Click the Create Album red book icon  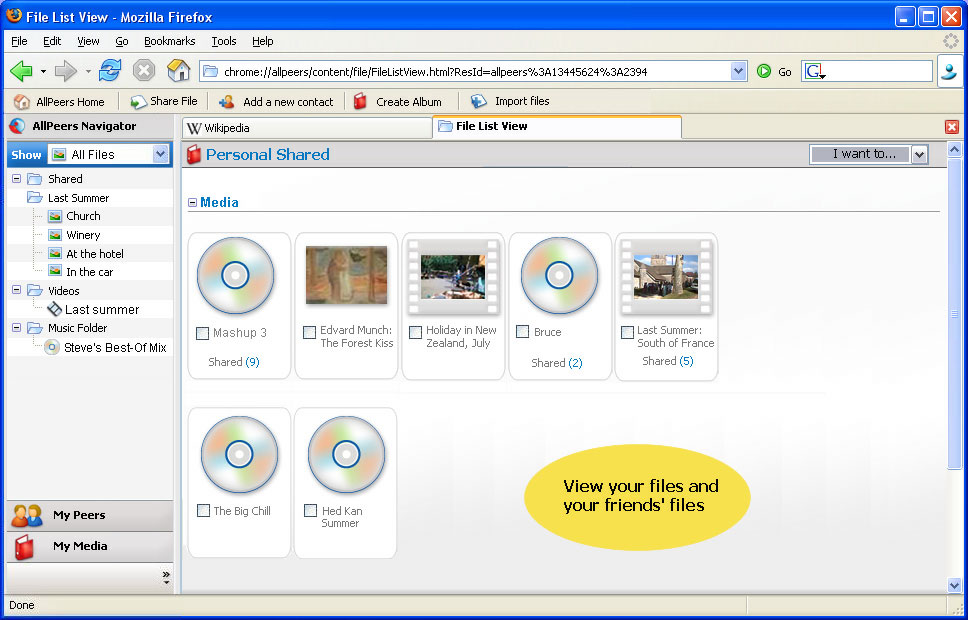[361, 101]
